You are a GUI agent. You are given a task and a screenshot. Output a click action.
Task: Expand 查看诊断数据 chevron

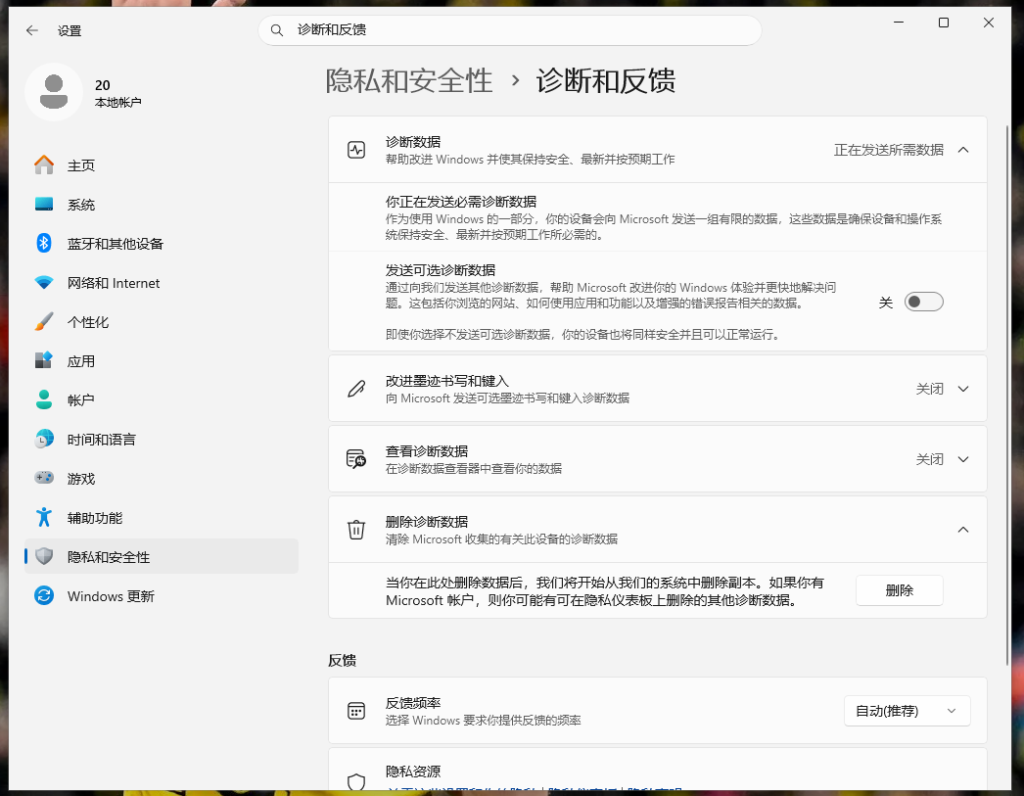tap(963, 459)
